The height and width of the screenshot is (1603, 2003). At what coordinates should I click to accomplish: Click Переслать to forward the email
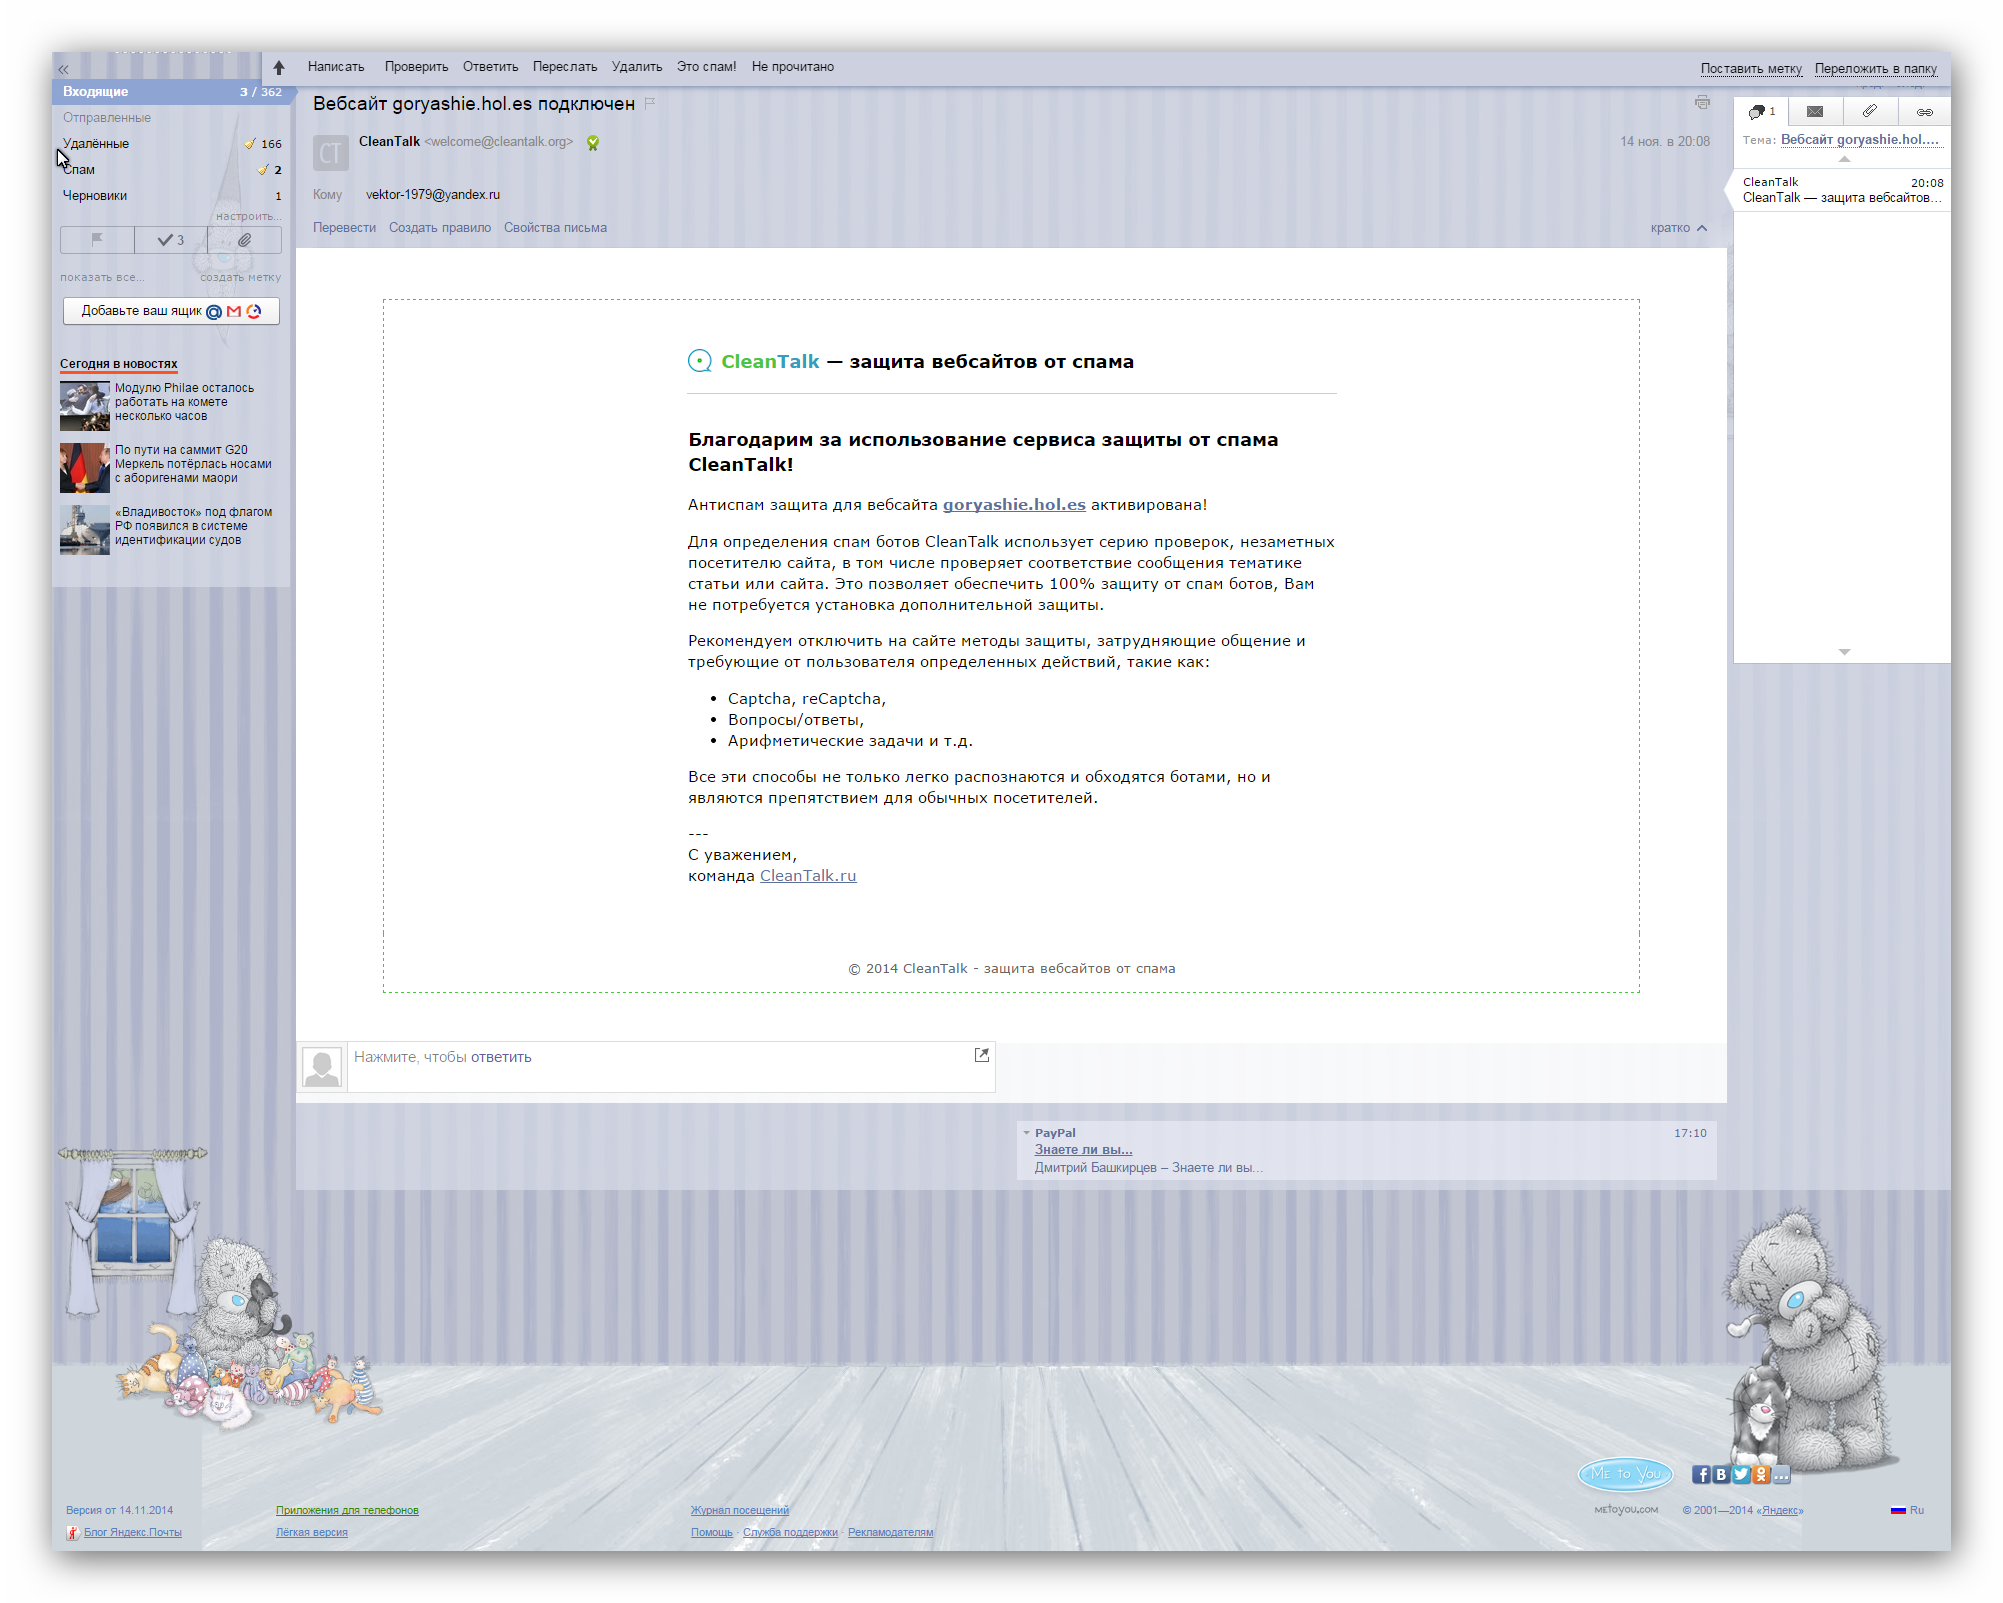[x=565, y=67]
